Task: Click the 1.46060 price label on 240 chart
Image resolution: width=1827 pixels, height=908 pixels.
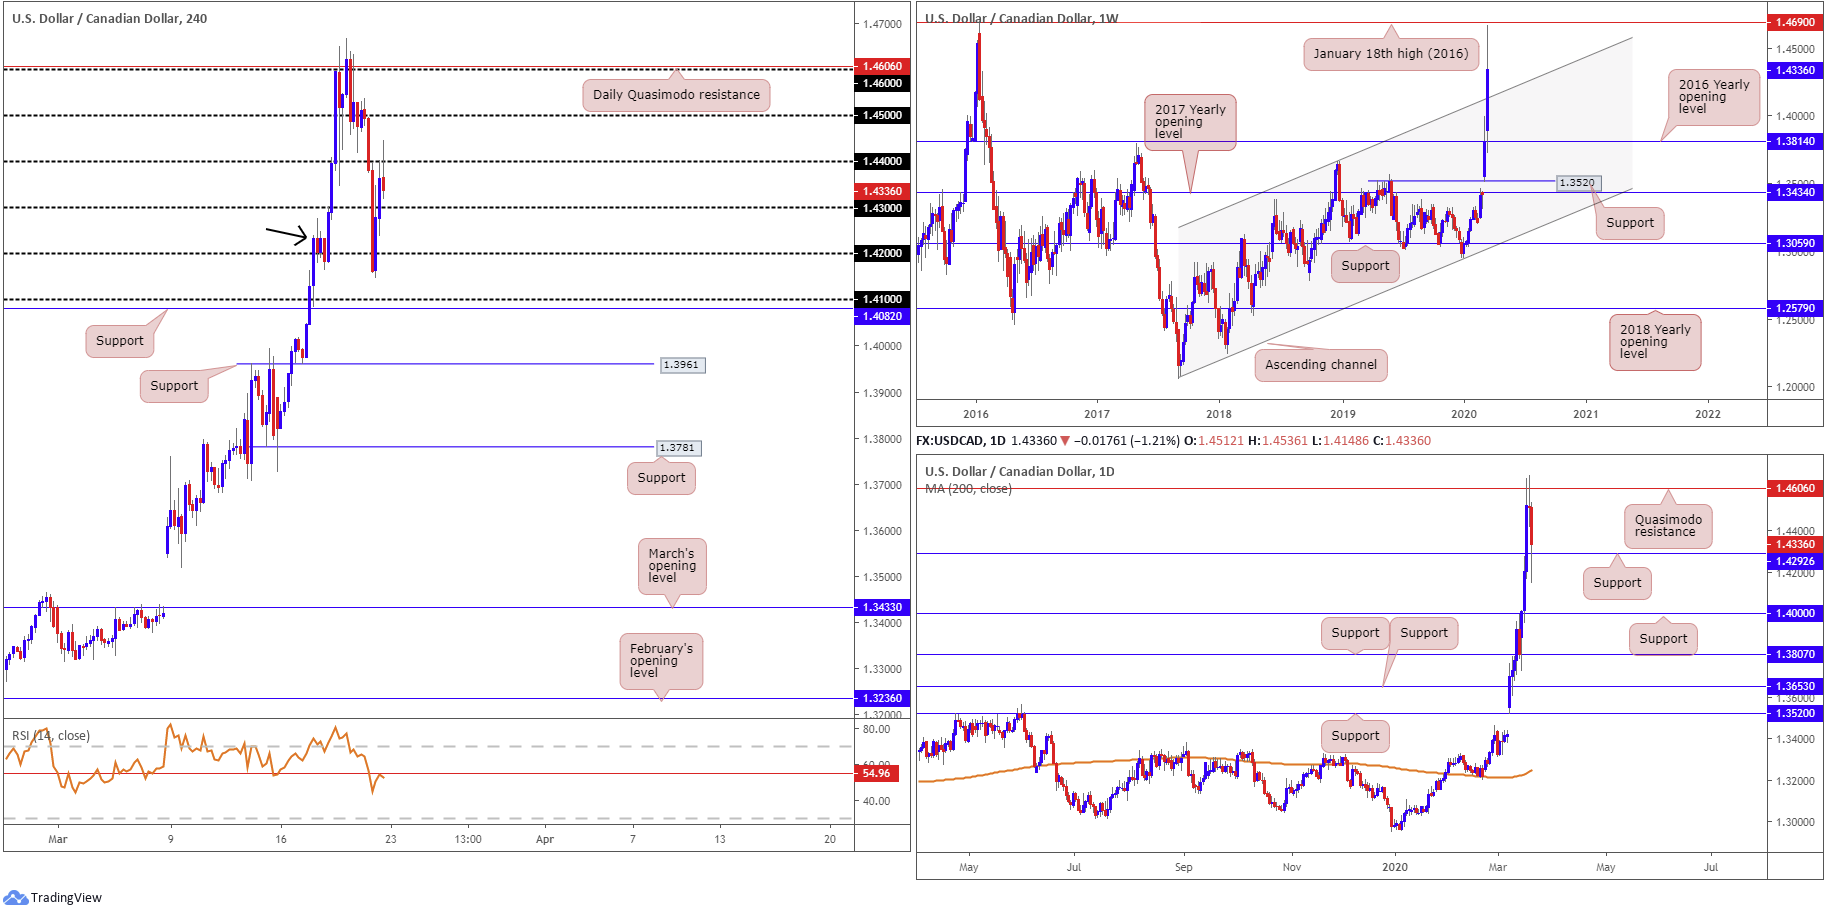Action: point(882,66)
